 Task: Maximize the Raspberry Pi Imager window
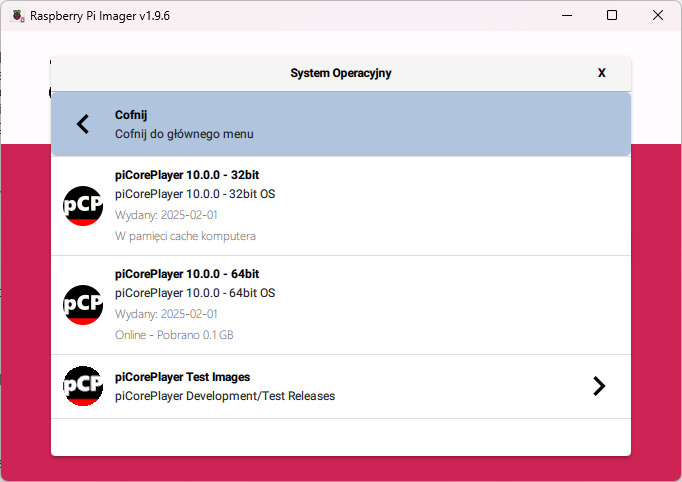pos(612,16)
